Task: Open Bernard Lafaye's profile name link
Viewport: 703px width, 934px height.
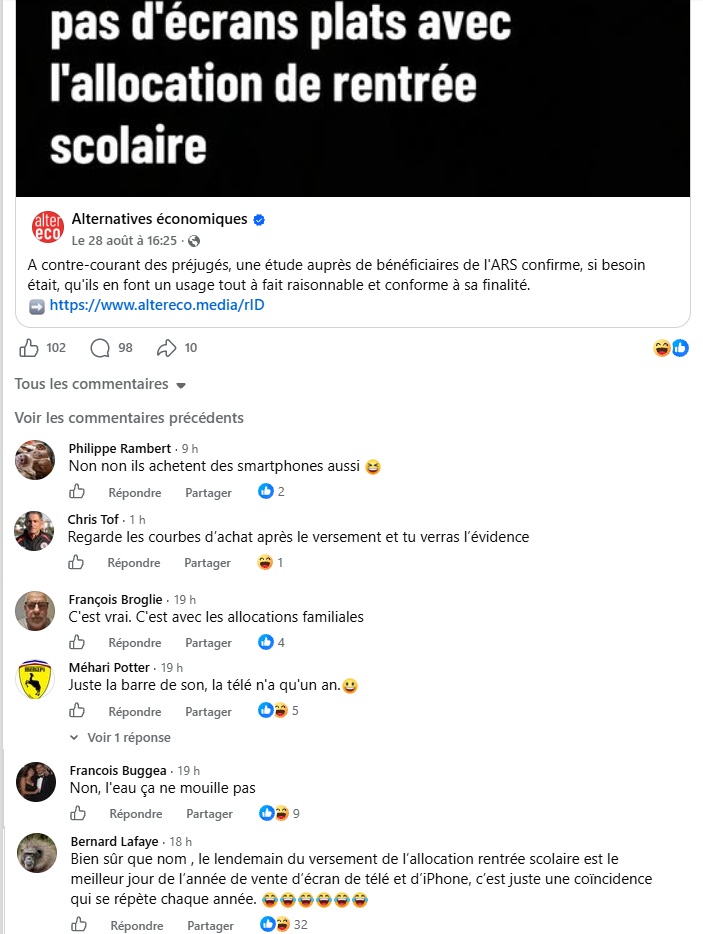Action: [114, 842]
